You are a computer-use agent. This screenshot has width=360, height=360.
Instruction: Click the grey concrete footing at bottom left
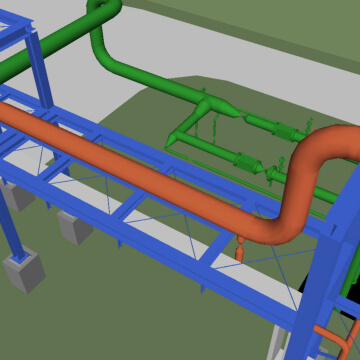(x=24, y=269)
